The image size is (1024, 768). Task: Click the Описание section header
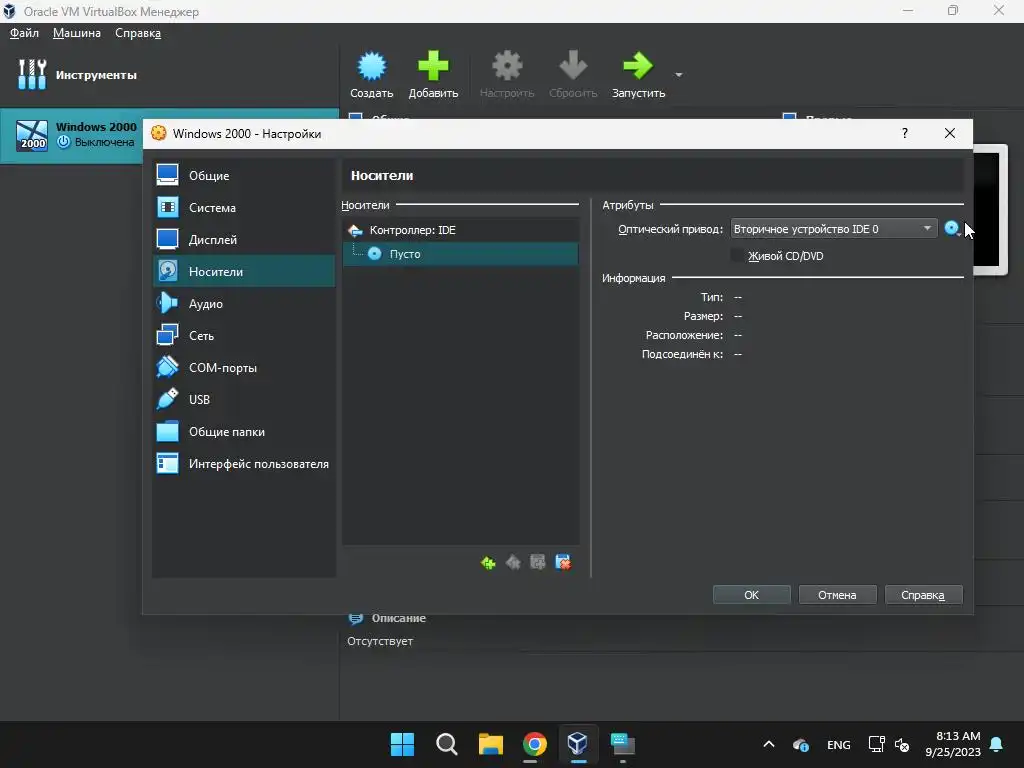pos(398,618)
